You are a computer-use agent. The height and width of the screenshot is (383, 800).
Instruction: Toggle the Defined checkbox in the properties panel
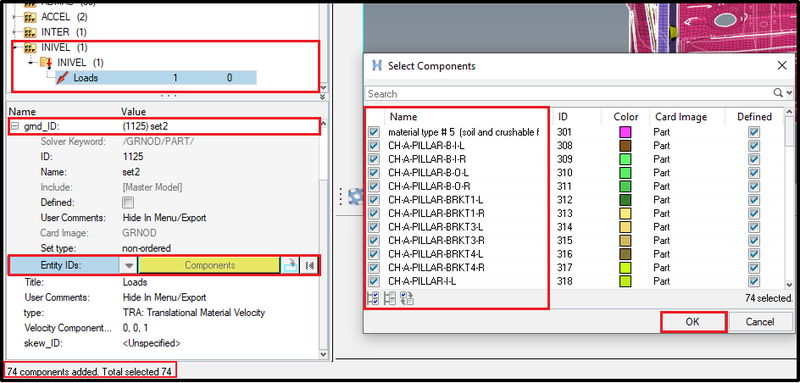[128, 202]
